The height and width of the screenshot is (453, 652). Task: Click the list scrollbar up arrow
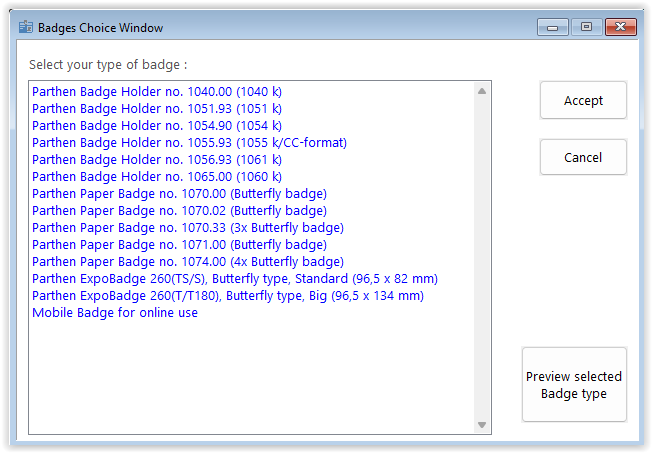point(482,91)
